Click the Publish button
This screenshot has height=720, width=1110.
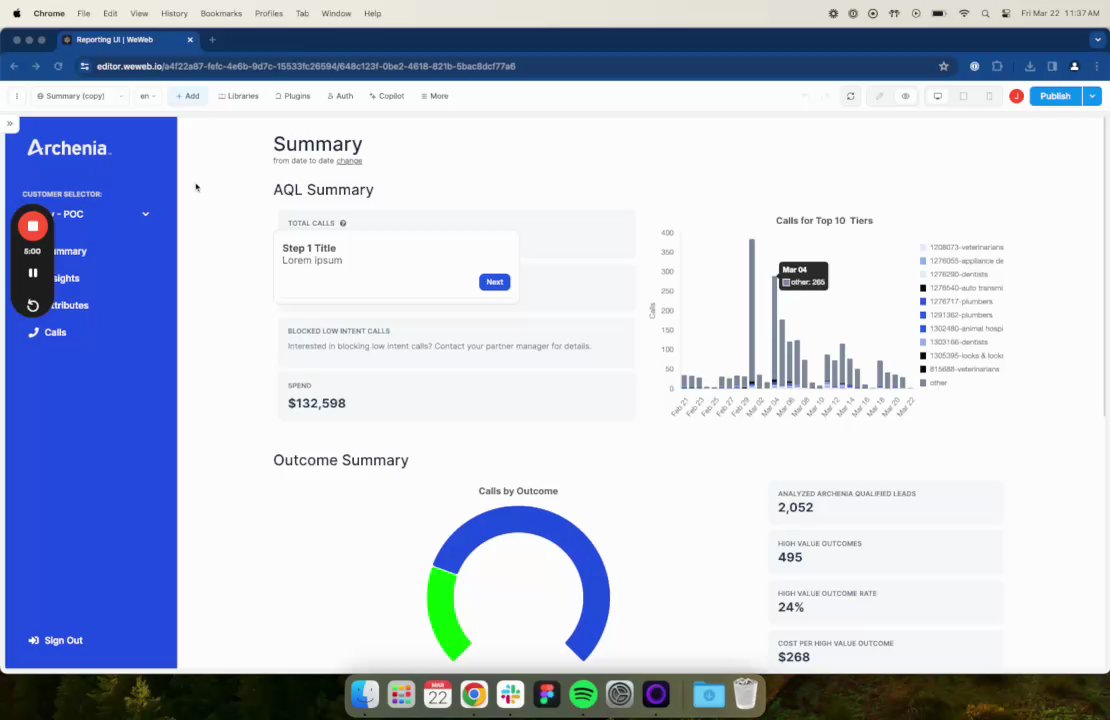click(1055, 96)
